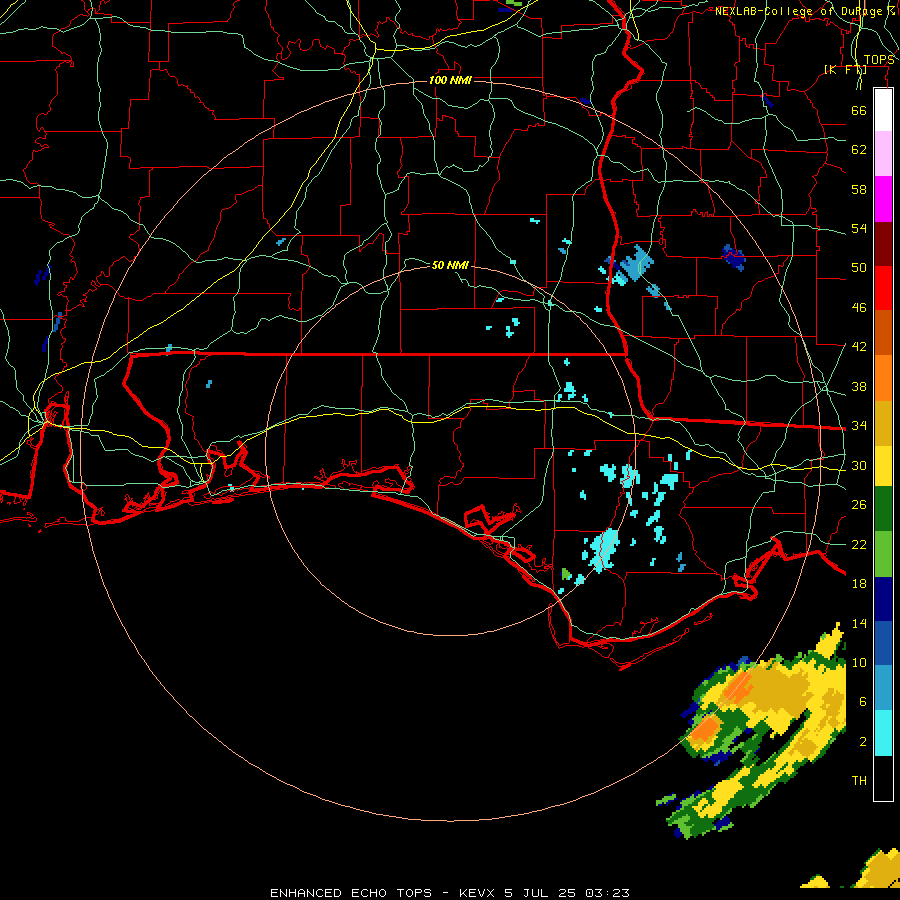This screenshot has height=900, width=900.
Task: Click the legend value 6
Action: (x=863, y=701)
